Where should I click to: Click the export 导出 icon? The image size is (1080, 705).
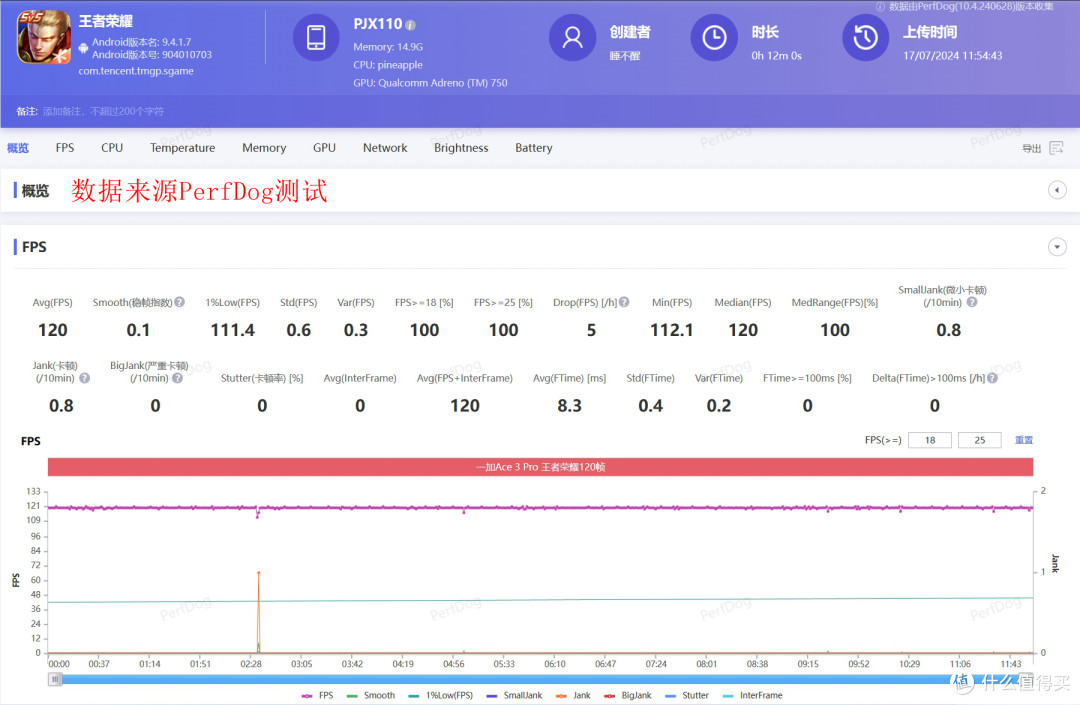point(1057,148)
